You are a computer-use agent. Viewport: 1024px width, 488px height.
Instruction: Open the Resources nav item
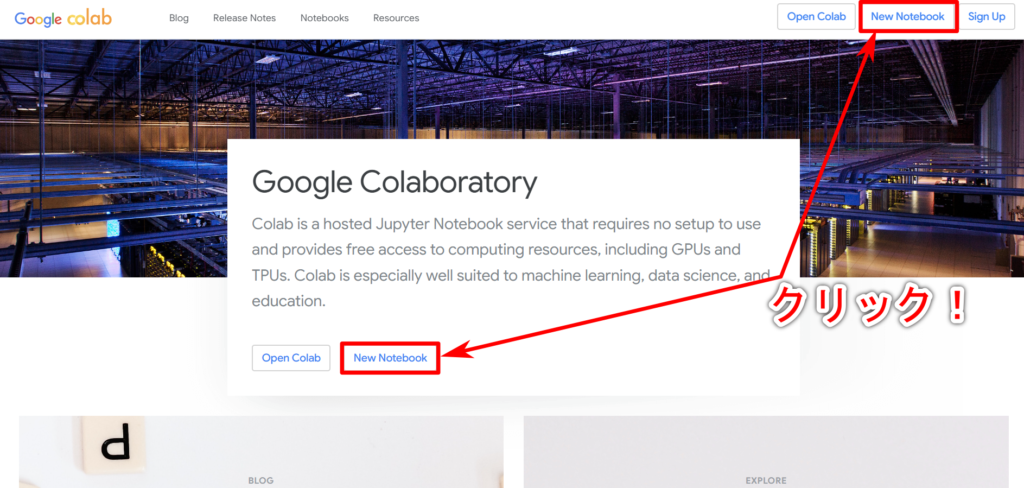click(x=396, y=18)
